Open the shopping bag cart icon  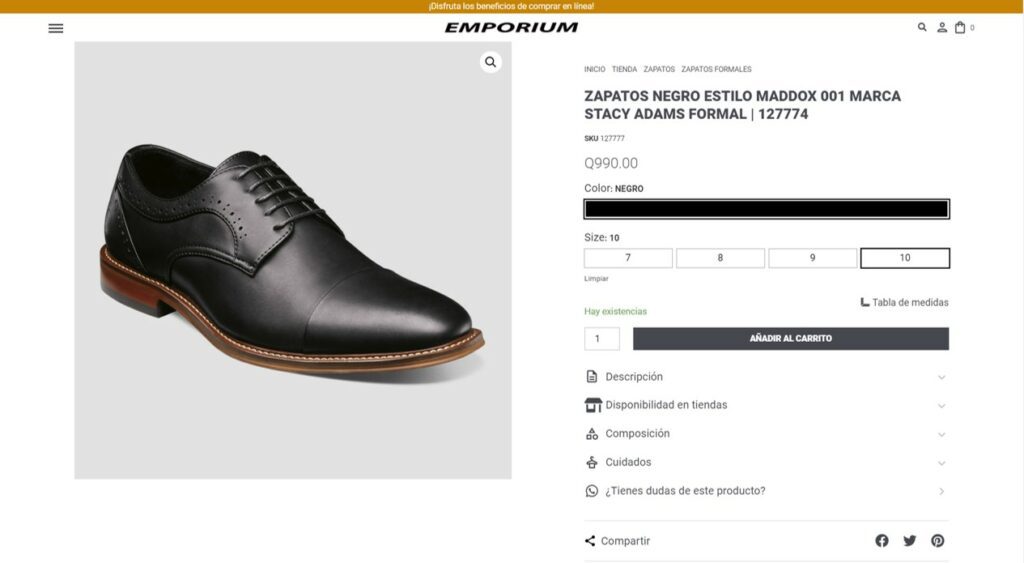pyautogui.click(x=960, y=27)
